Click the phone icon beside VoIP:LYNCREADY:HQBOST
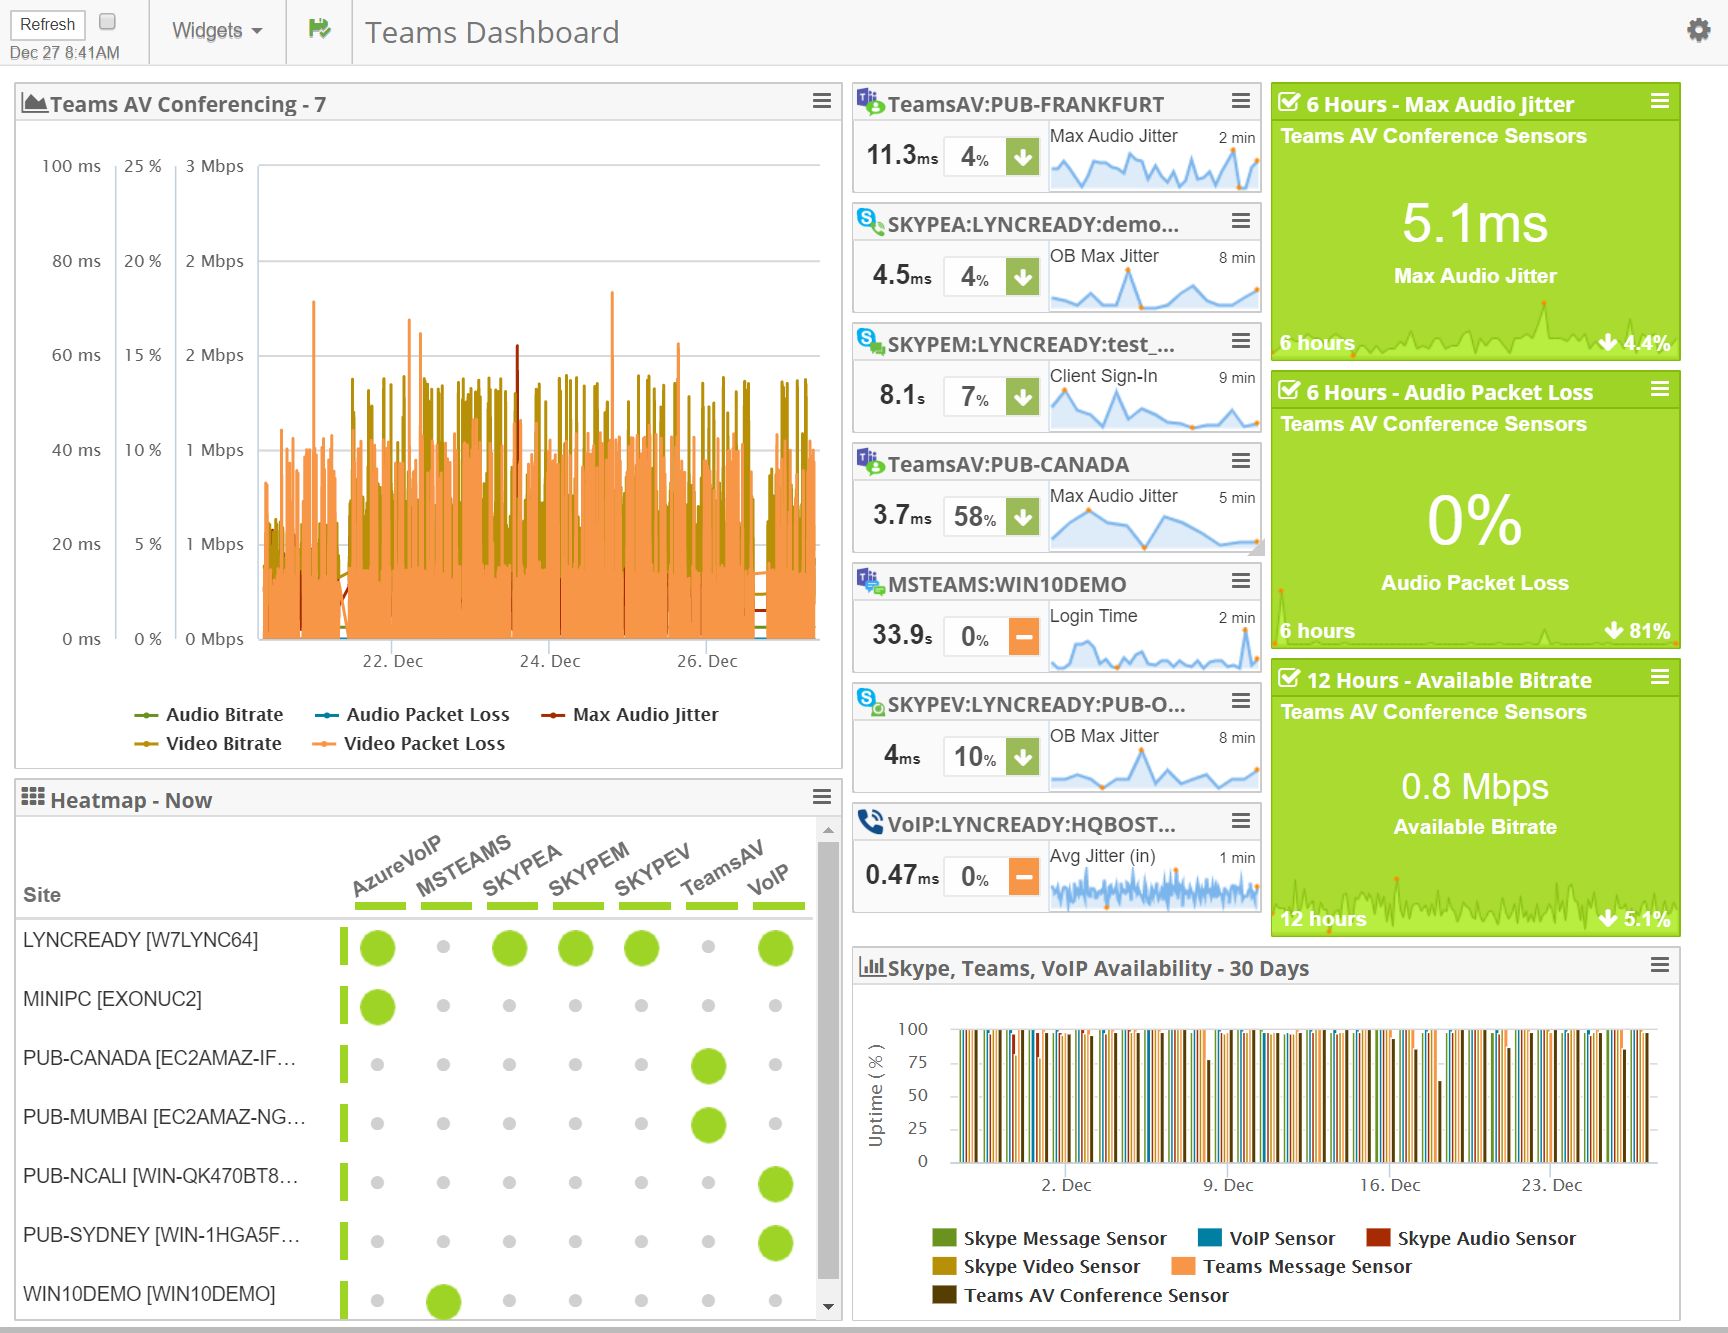 point(870,822)
